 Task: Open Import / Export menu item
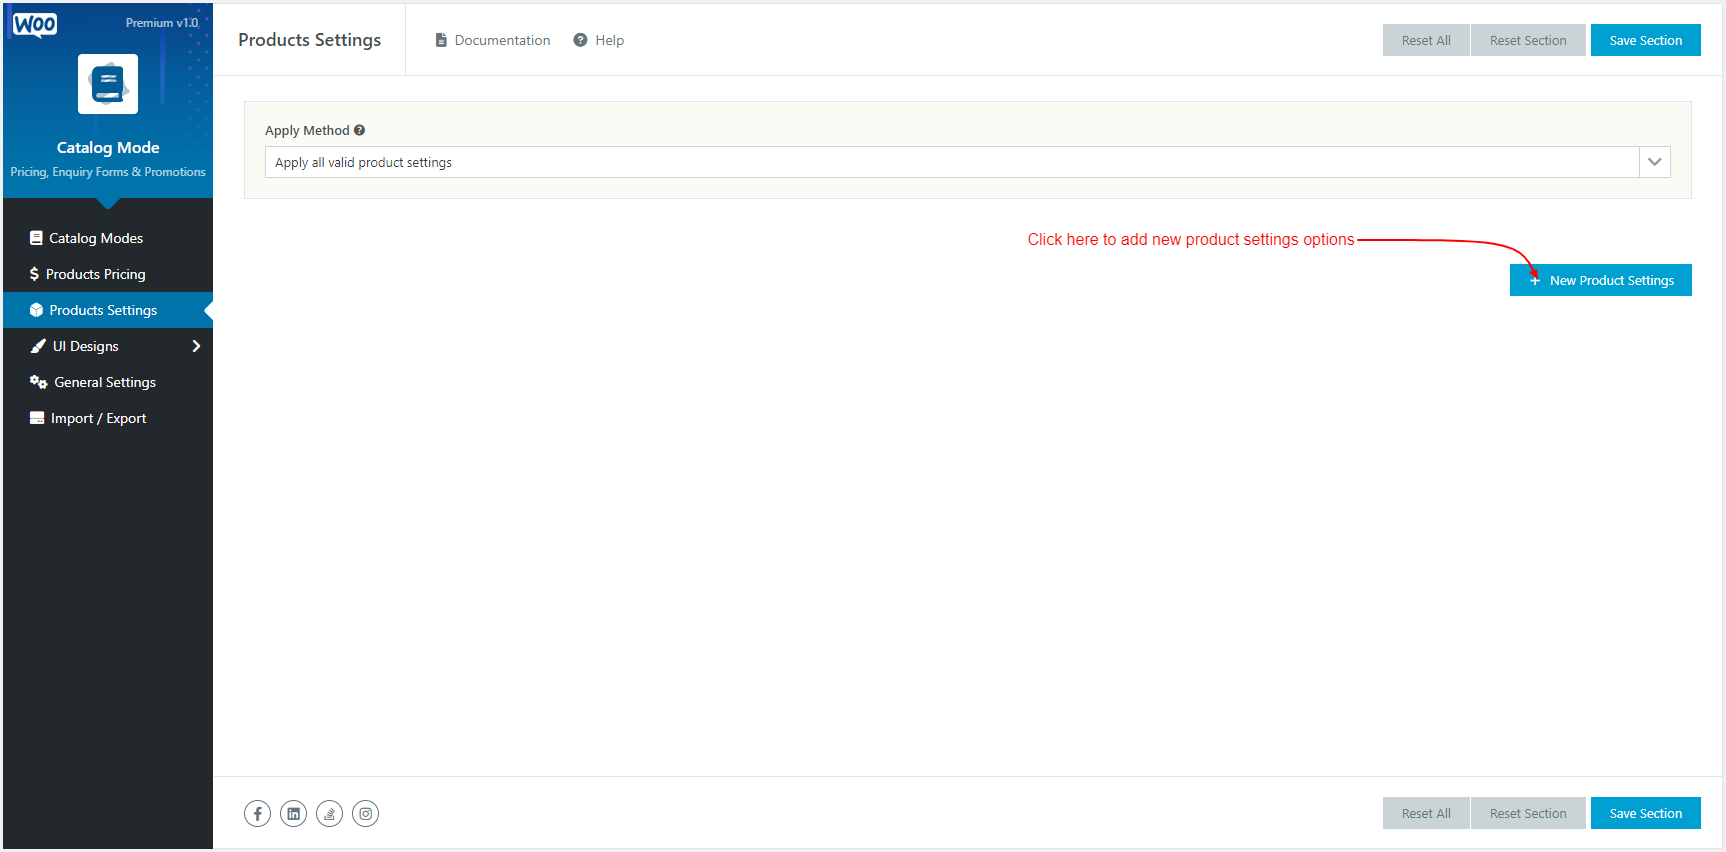tap(108, 418)
